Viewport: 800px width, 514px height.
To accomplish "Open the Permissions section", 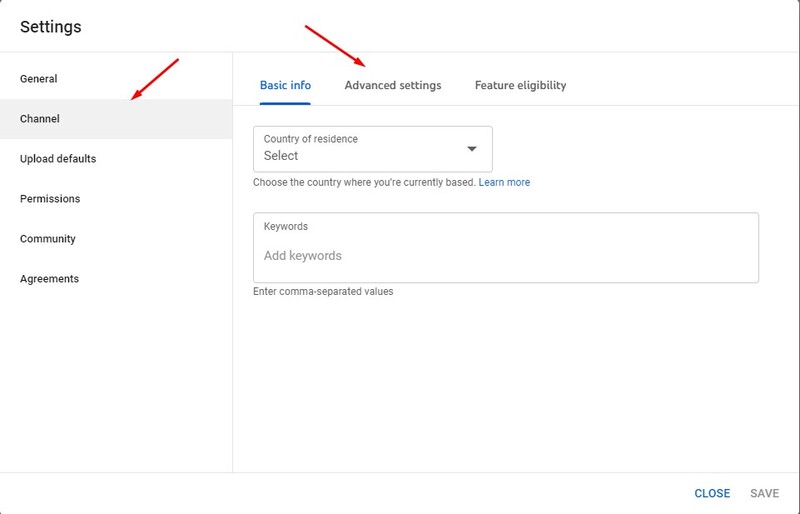I will coord(50,199).
